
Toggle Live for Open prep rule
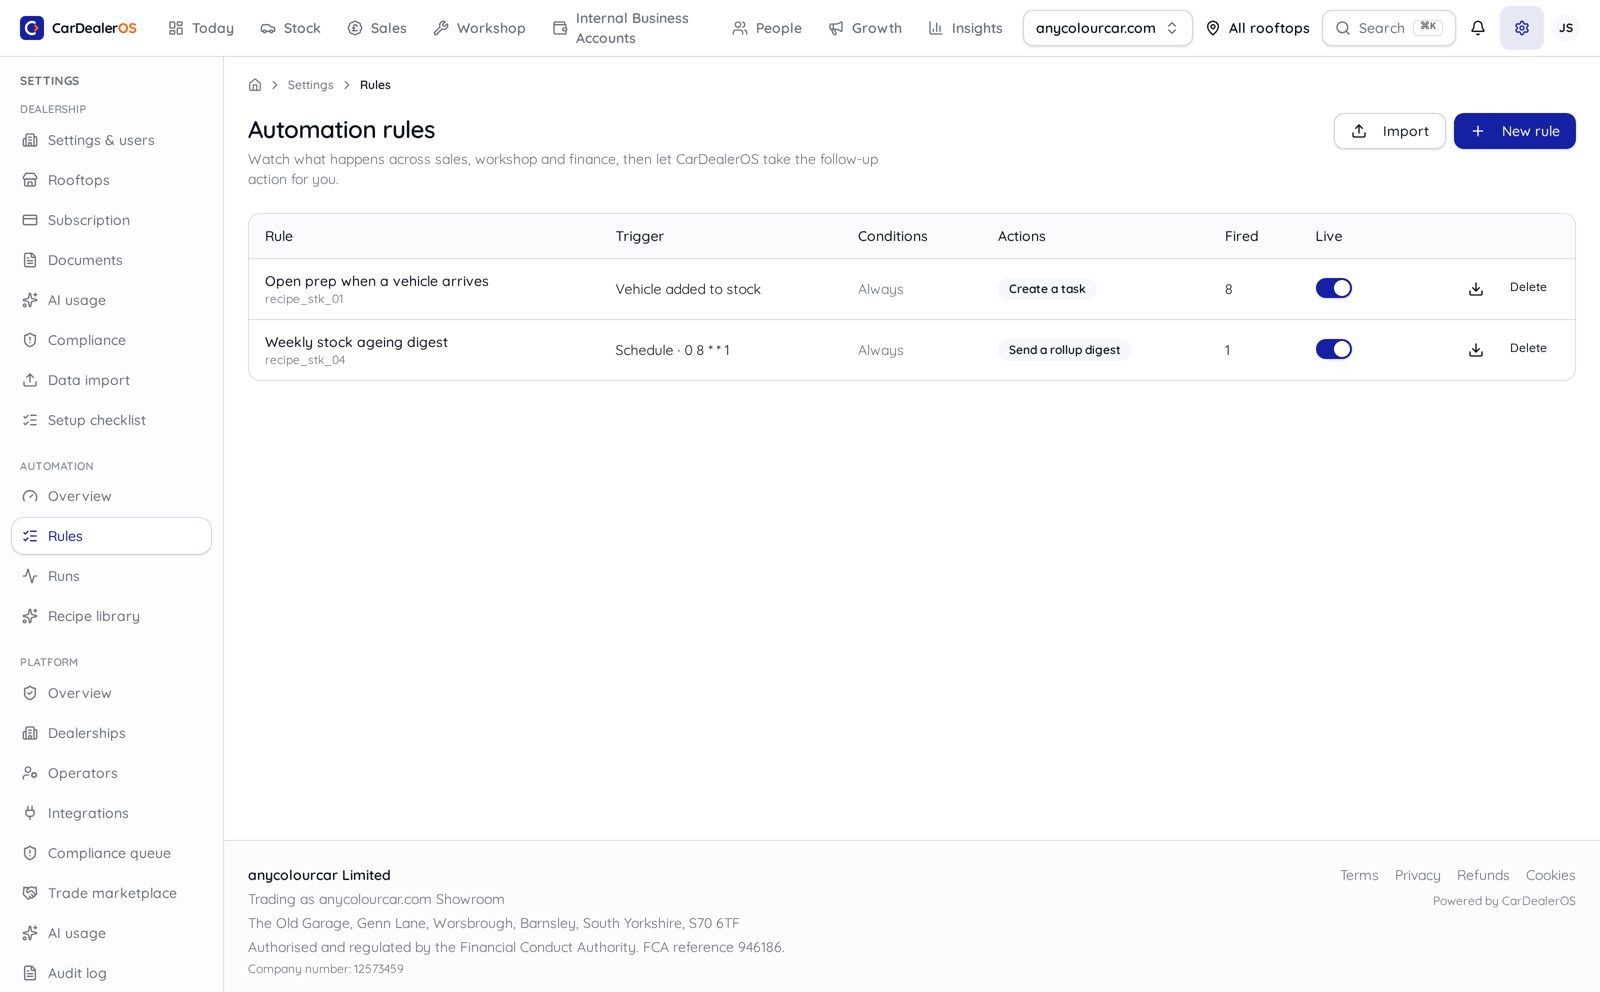[x=1334, y=288]
